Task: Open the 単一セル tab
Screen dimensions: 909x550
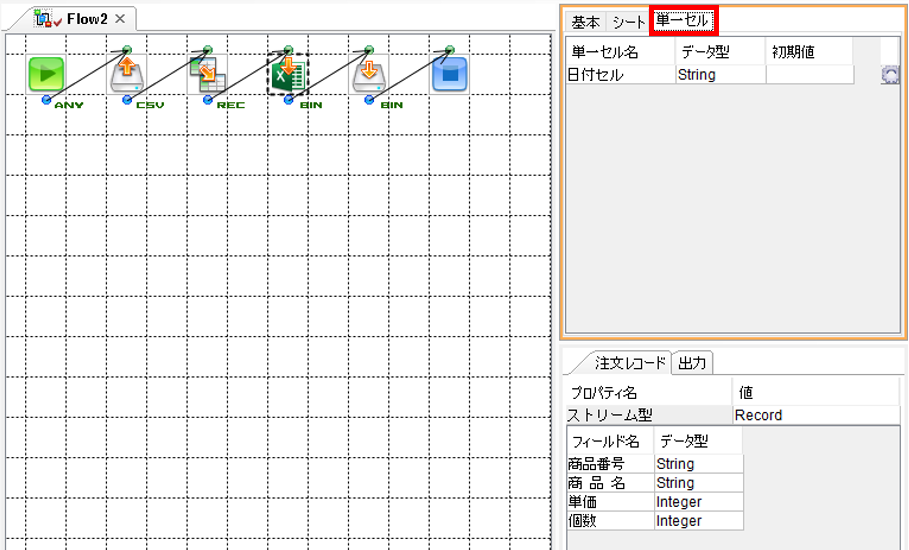Action: coord(683,21)
